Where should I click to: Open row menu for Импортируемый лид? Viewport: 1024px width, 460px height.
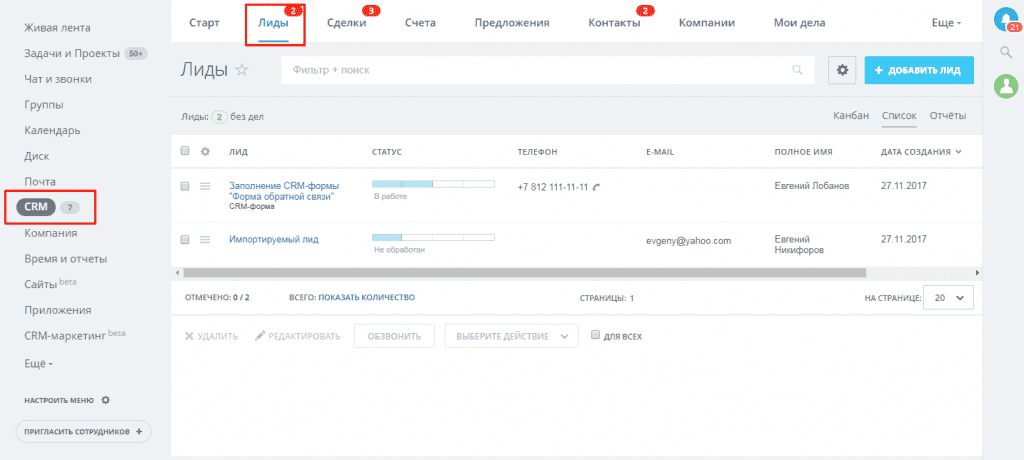pyautogui.click(x=205, y=240)
